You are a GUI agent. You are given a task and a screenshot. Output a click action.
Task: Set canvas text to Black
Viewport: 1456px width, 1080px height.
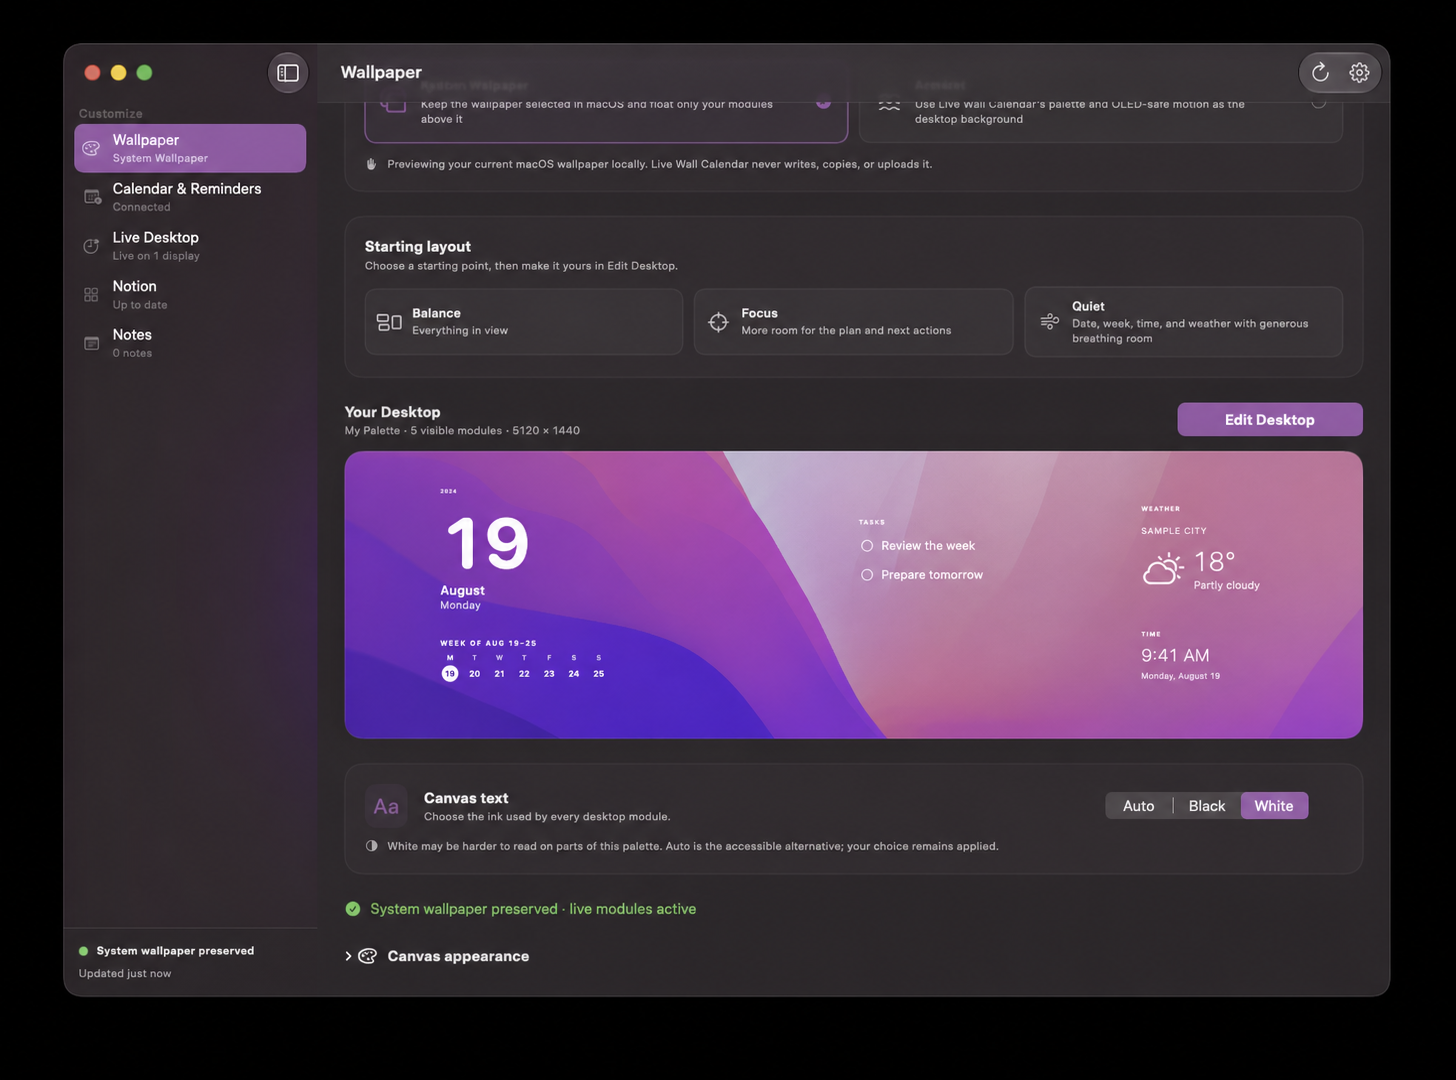coord(1207,806)
